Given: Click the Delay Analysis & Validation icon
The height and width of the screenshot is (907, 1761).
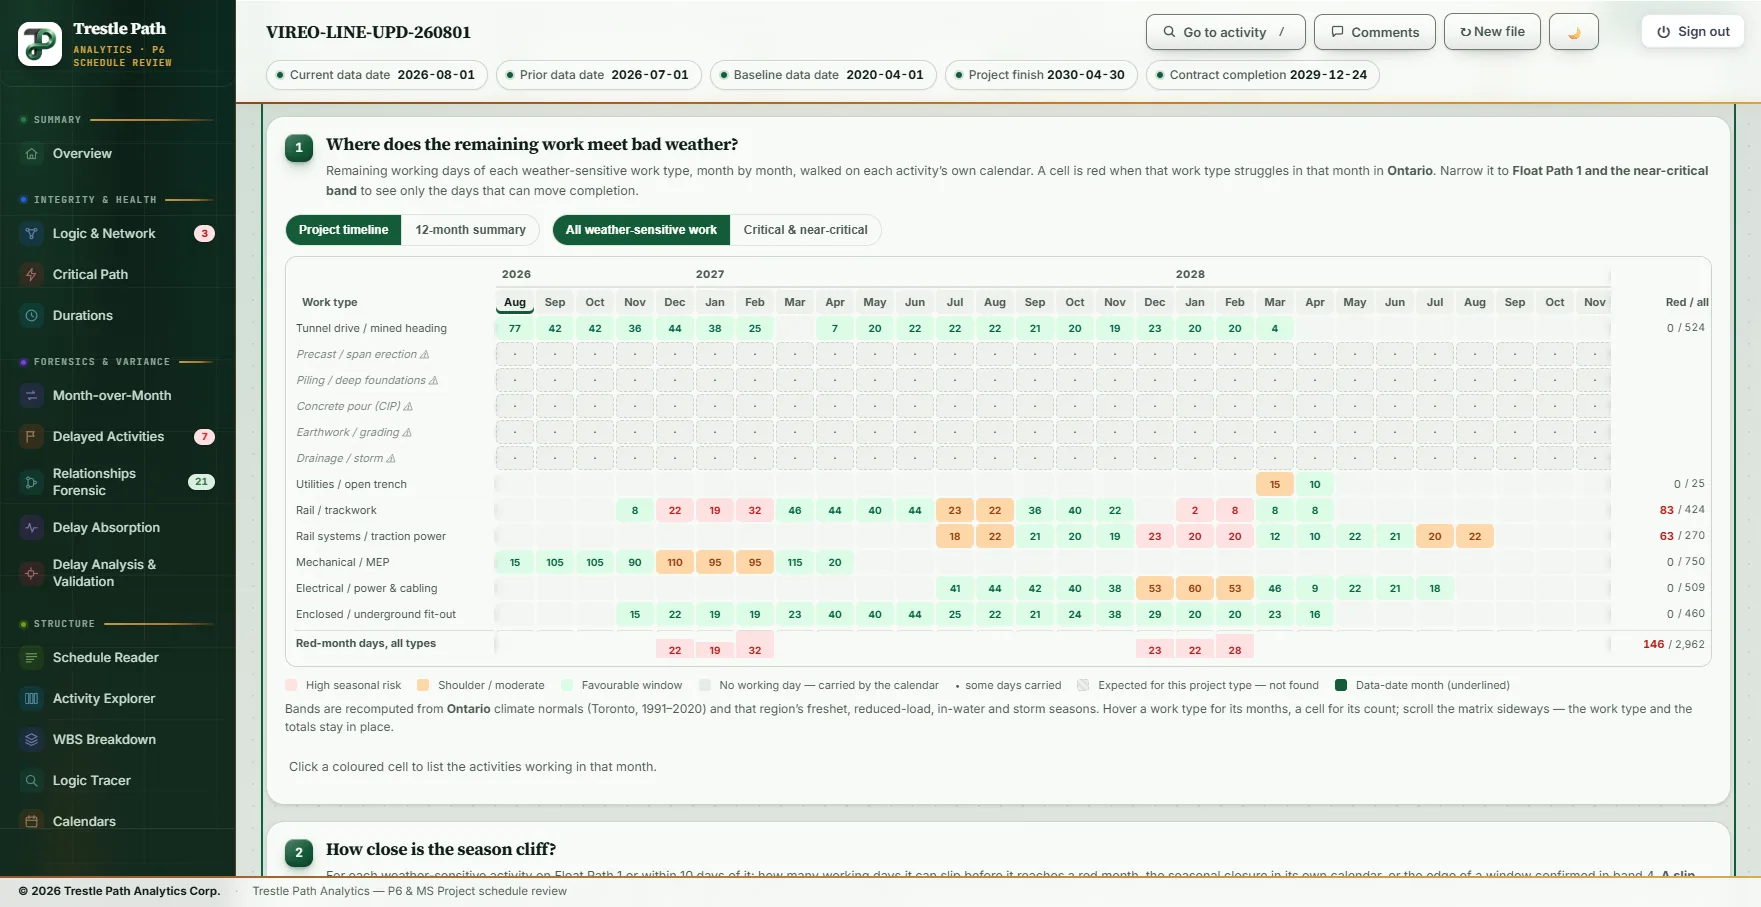Looking at the screenshot, I should [32, 573].
